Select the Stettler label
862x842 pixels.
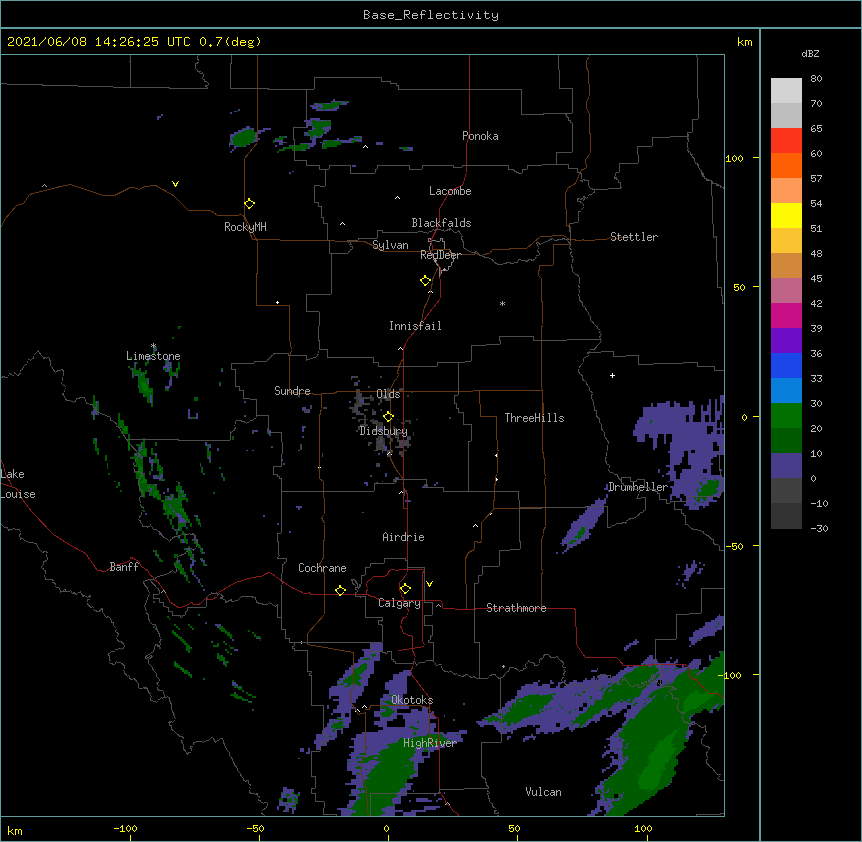tap(634, 237)
